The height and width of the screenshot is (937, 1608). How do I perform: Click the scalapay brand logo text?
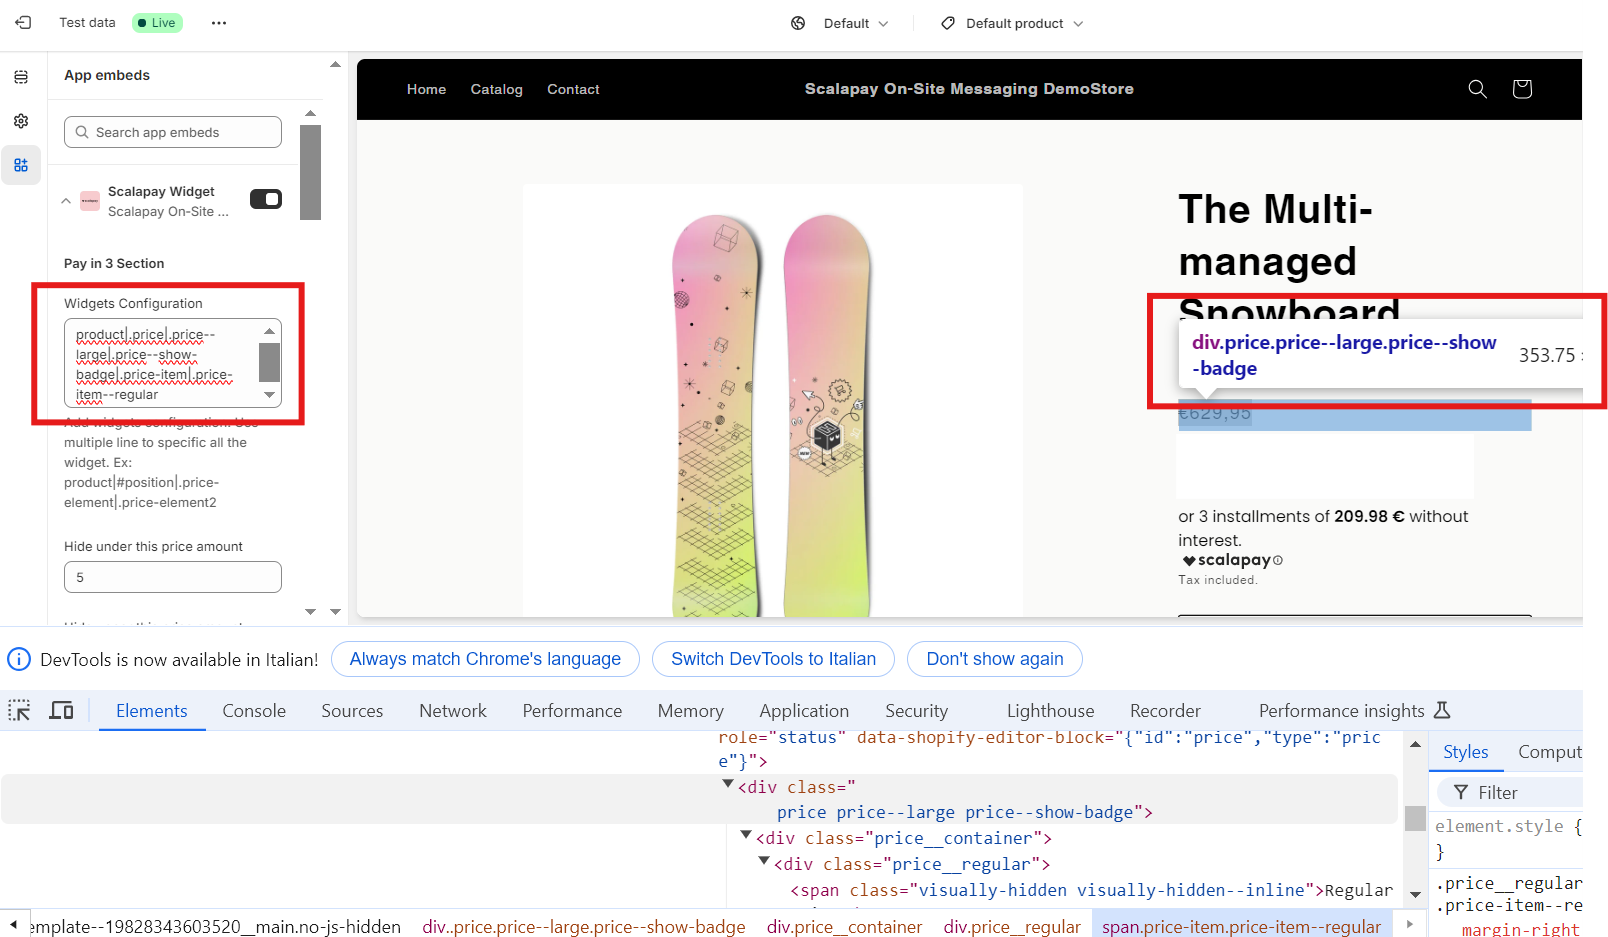1226,560
